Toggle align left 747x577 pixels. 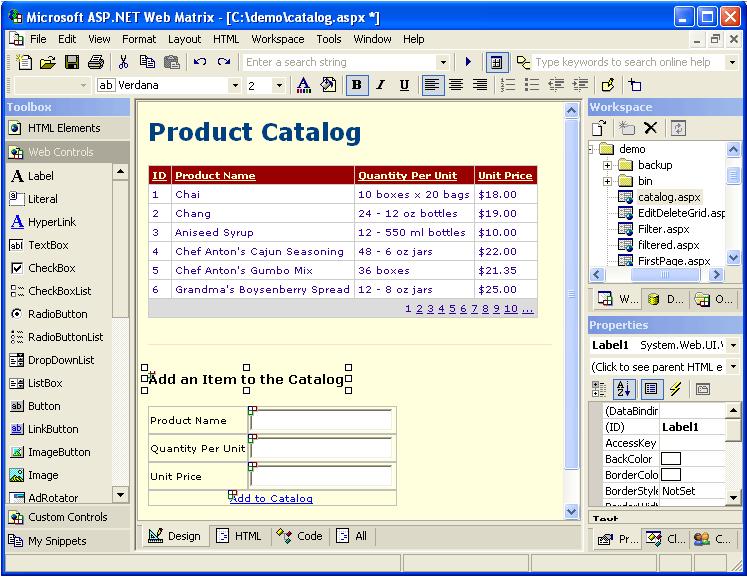[432, 85]
